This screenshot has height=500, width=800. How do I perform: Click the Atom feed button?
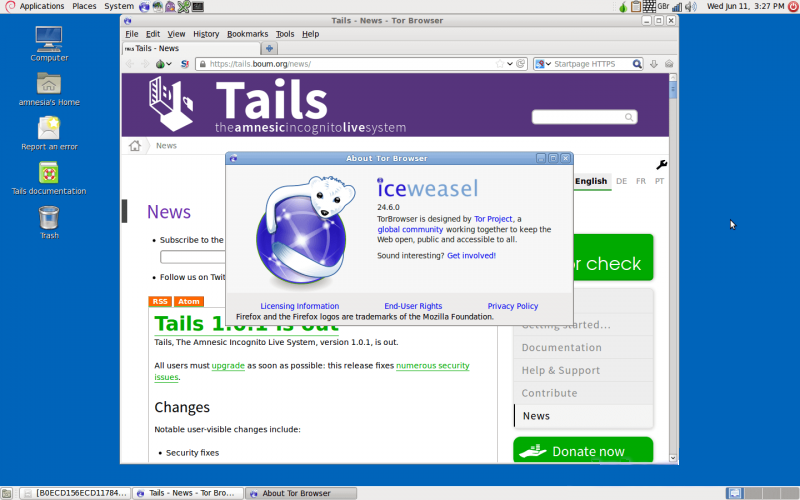tap(189, 302)
